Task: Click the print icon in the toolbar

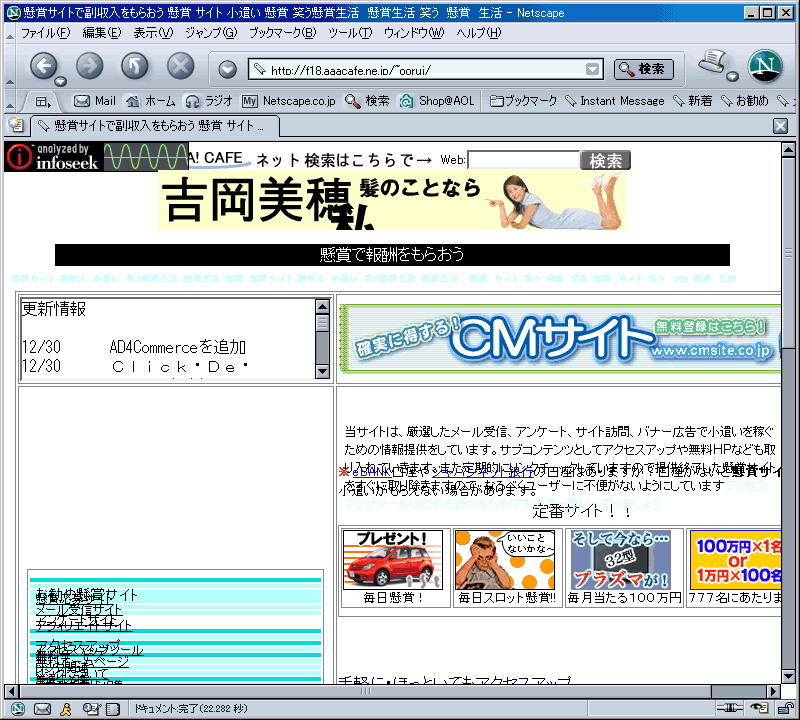Action: 713,62
